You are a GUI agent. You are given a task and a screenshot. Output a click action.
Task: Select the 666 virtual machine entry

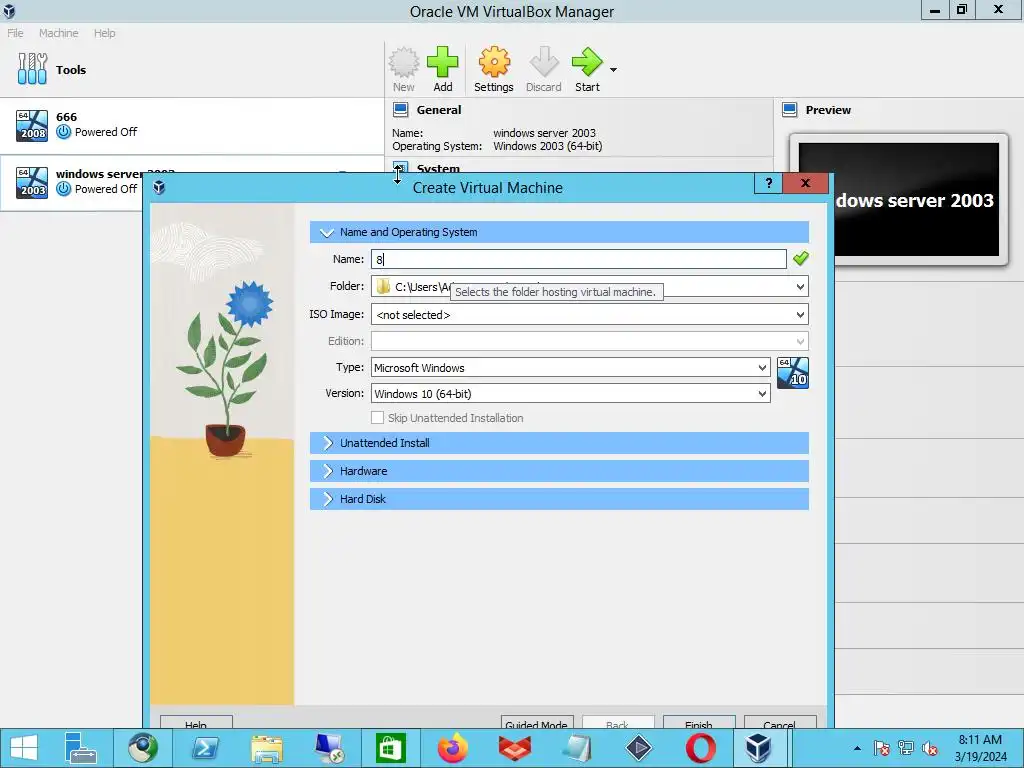pyautogui.click(x=192, y=126)
